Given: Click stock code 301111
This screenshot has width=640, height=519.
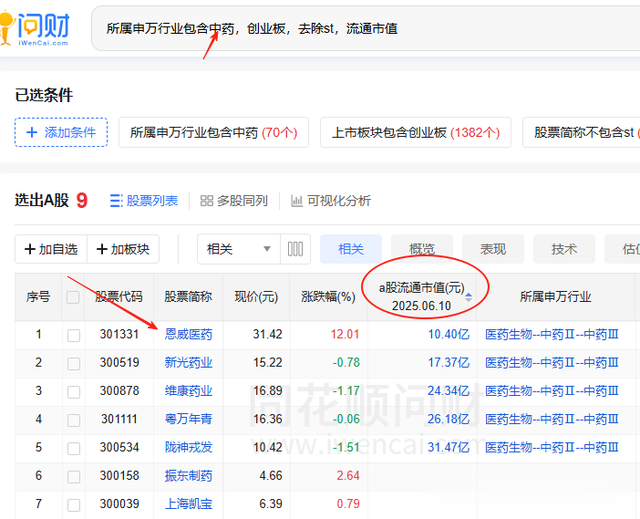Looking at the screenshot, I should (119, 419).
